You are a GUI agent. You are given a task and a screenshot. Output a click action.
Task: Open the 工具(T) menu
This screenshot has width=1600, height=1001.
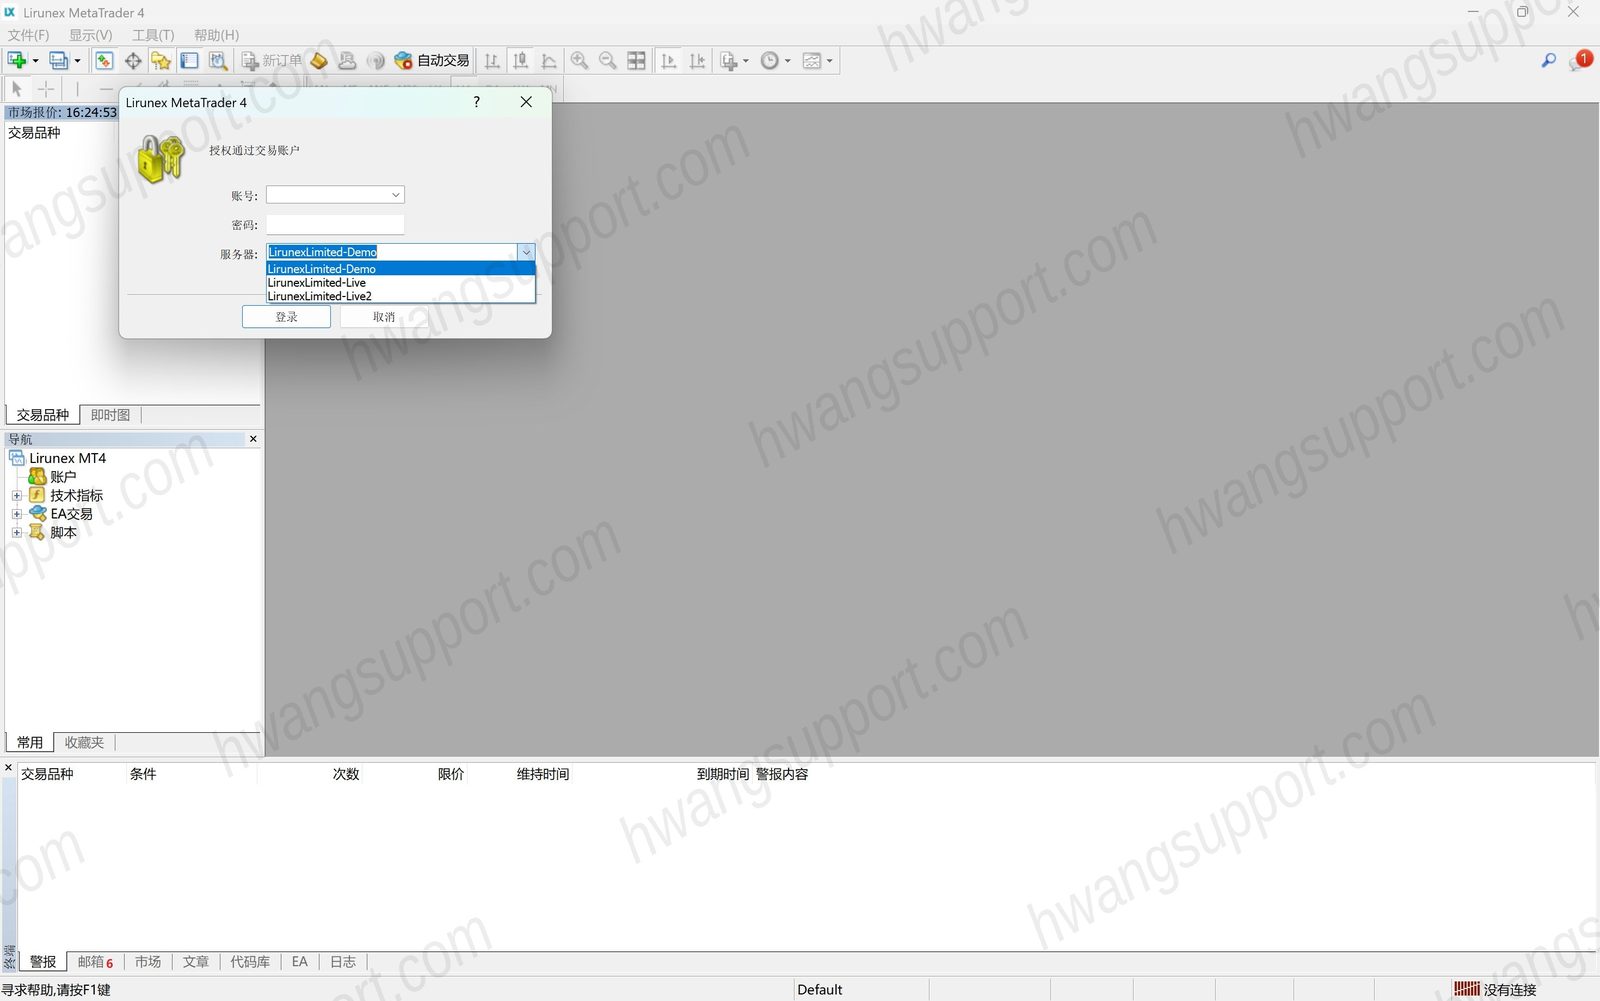coord(153,35)
